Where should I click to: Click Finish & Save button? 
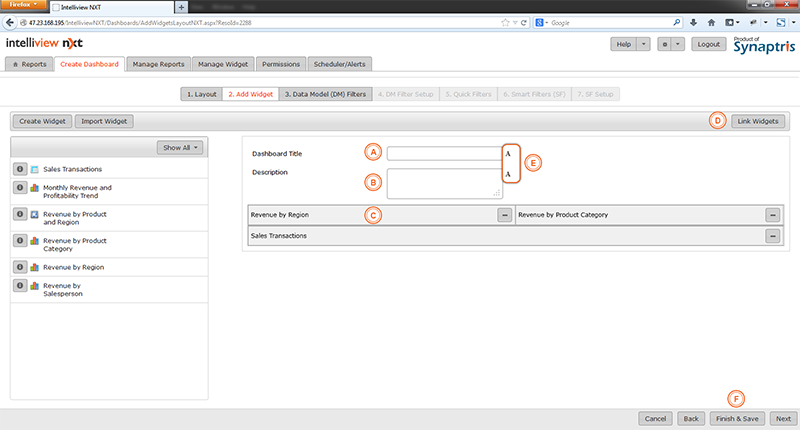pos(737,419)
